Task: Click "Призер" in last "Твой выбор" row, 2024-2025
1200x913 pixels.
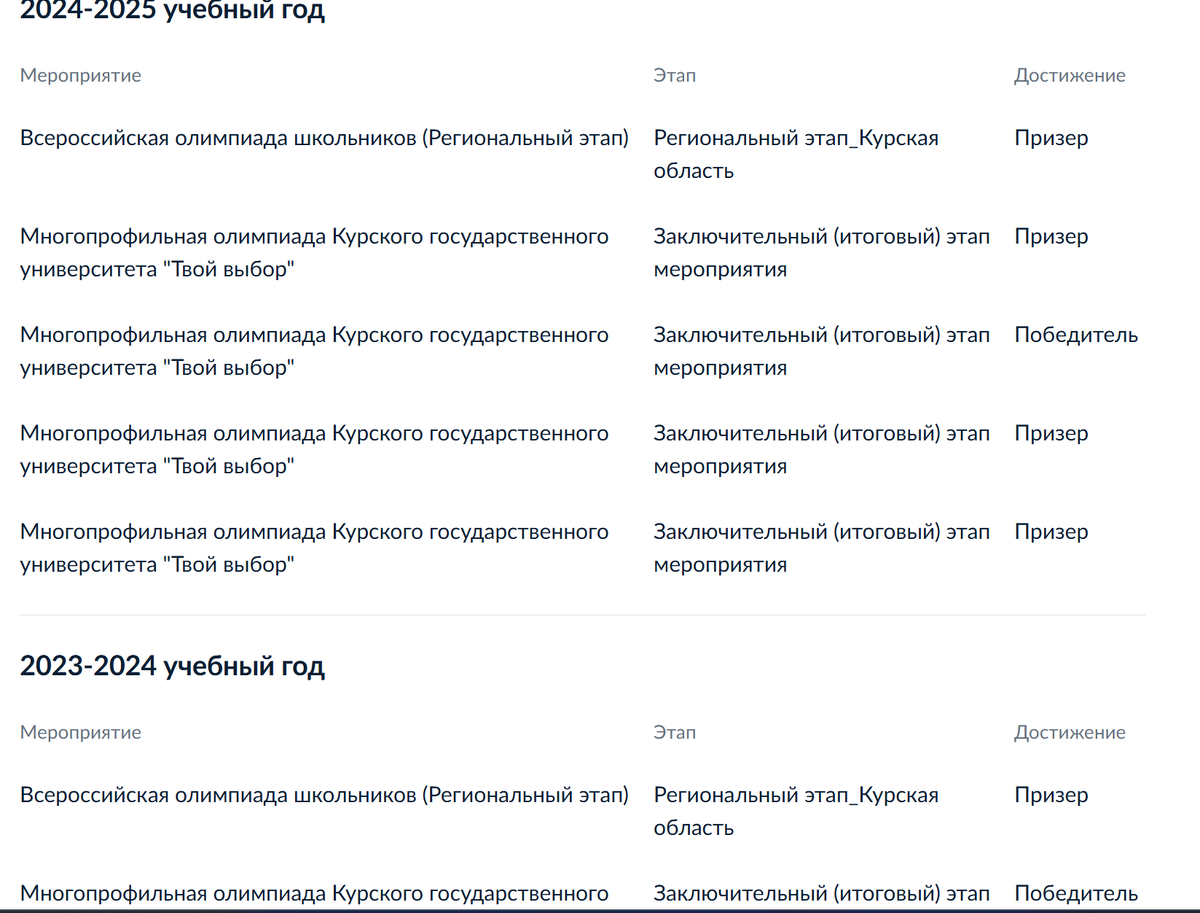Action: click(1051, 532)
